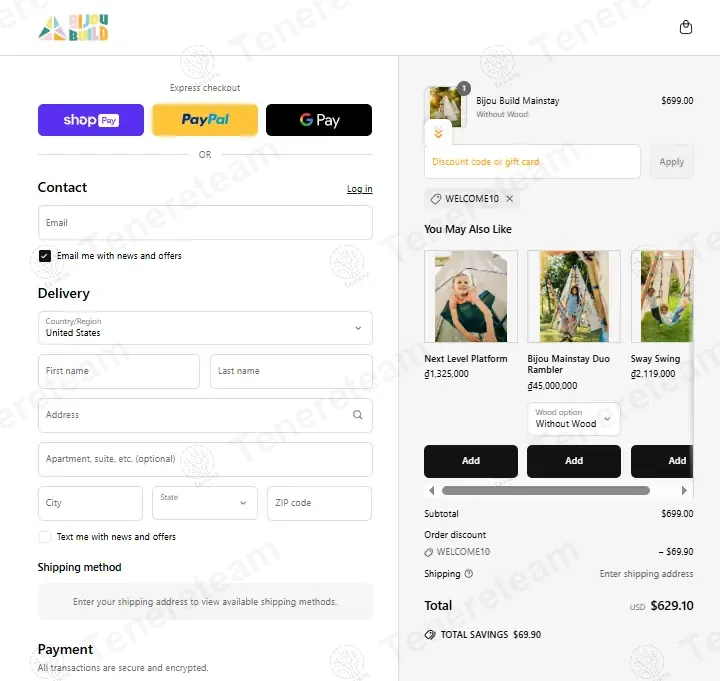Screen dimensions: 720x681
Task: Click the recommendations horizontal scrollbar
Action: point(546,490)
